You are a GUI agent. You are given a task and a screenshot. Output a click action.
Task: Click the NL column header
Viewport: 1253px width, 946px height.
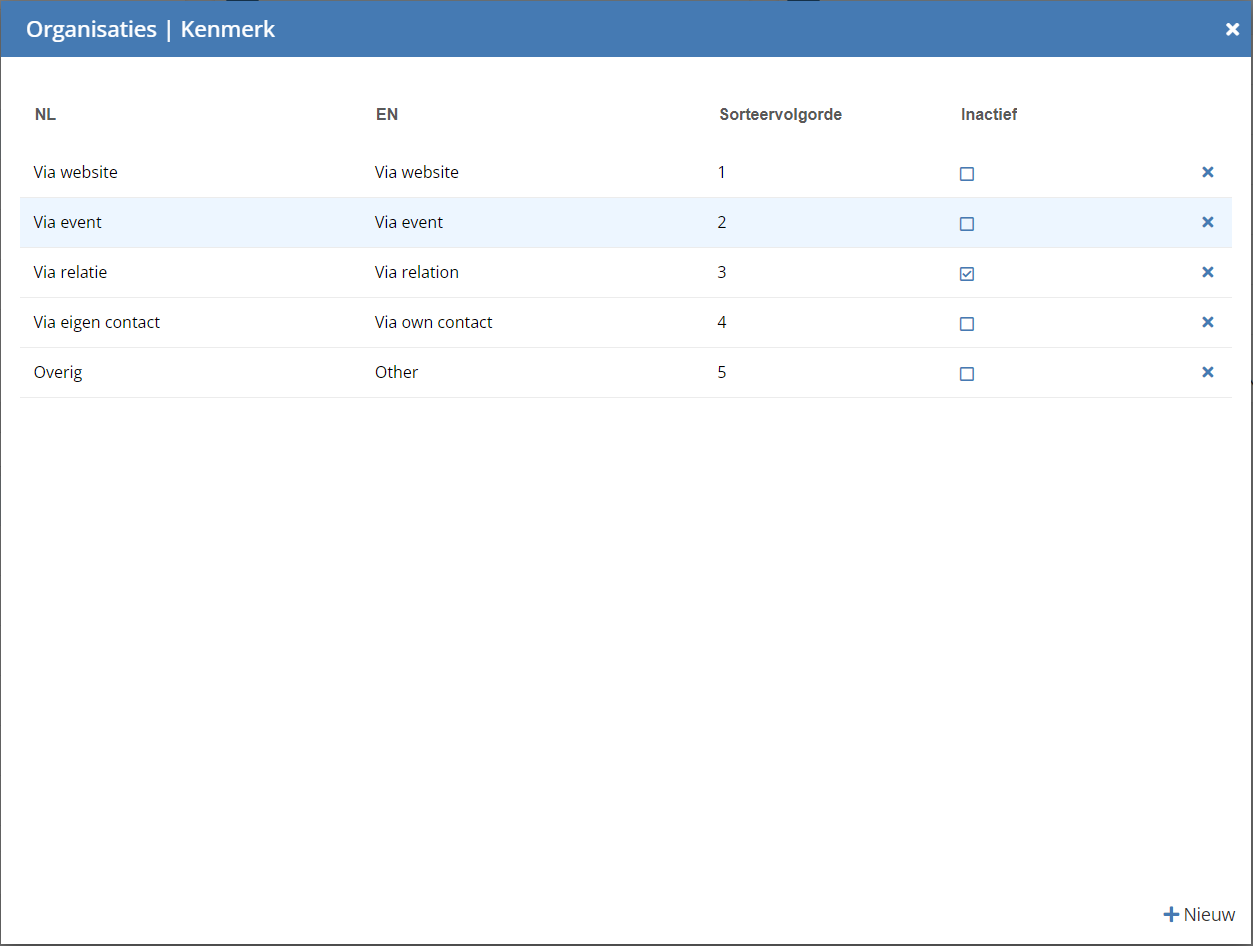45,114
